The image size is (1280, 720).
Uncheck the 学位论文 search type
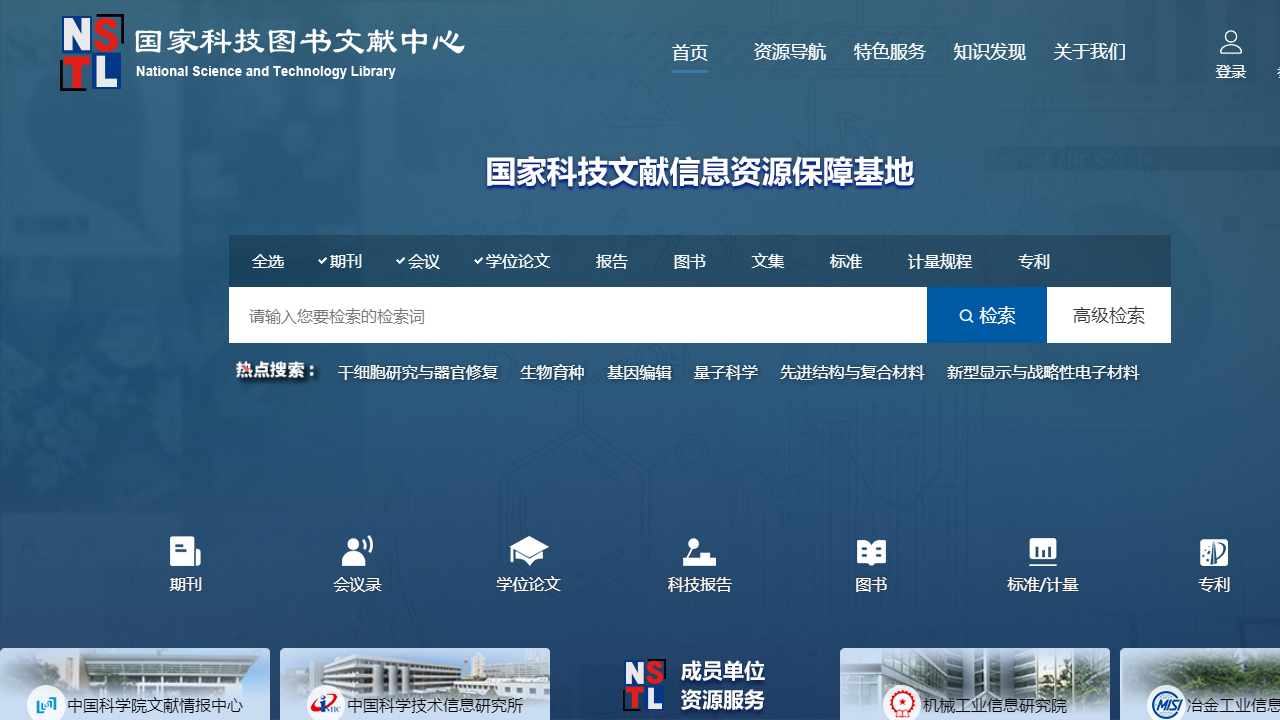[x=512, y=261]
